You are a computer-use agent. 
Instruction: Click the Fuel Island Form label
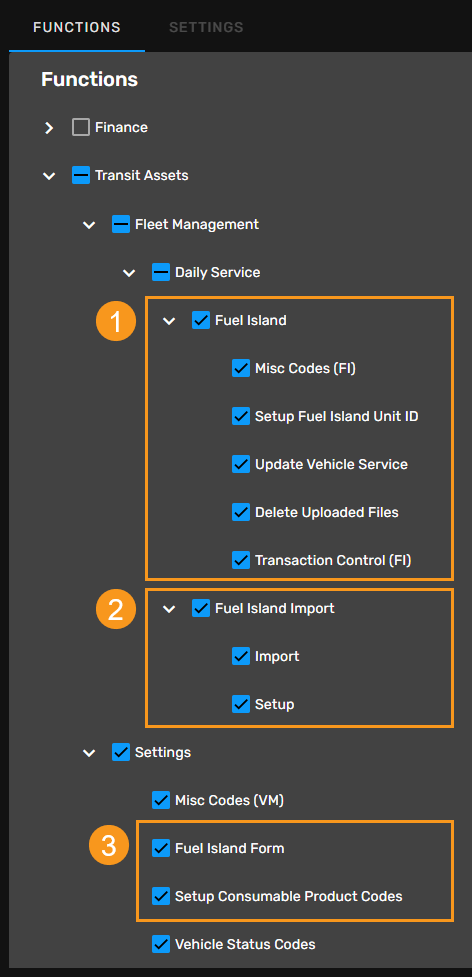click(x=230, y=848)
